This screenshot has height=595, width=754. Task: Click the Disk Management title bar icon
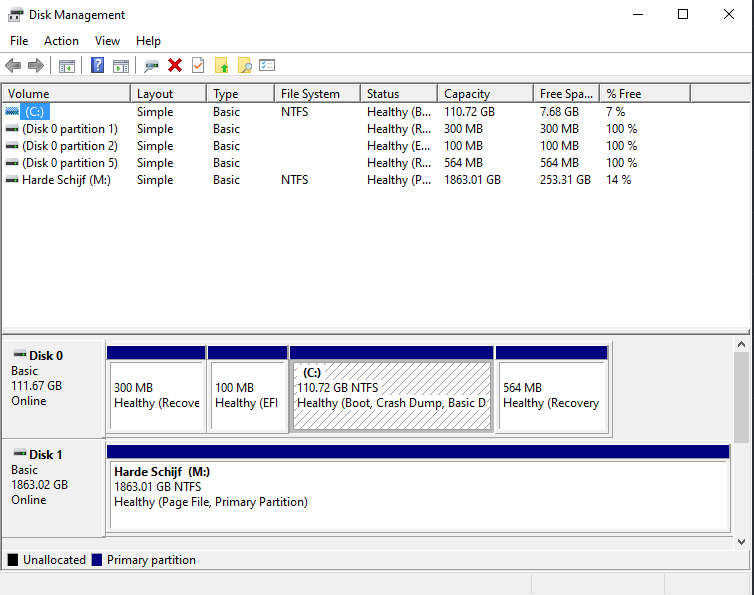coord(15,15)
